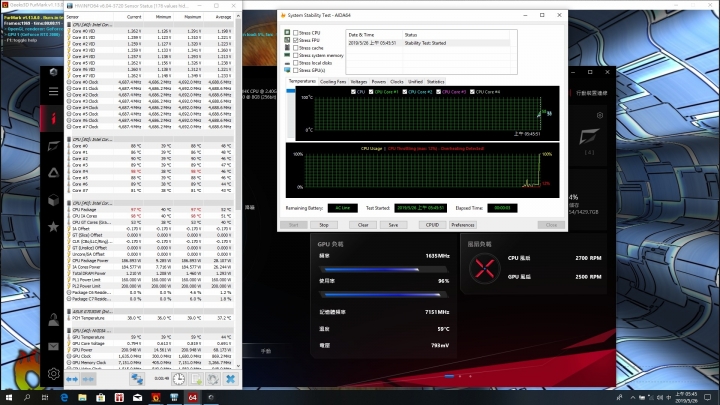The image size is (720, 405).
Task: Enable Stress cache checkbox
Action: point(296,48)
